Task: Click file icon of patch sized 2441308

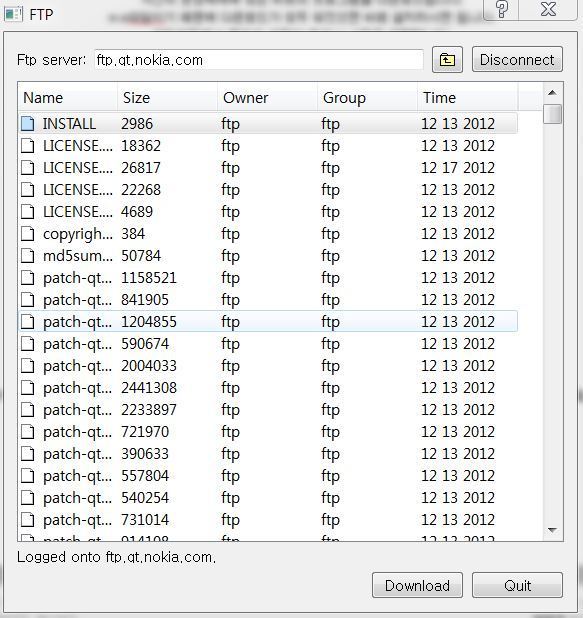Action: click(28, 388)
